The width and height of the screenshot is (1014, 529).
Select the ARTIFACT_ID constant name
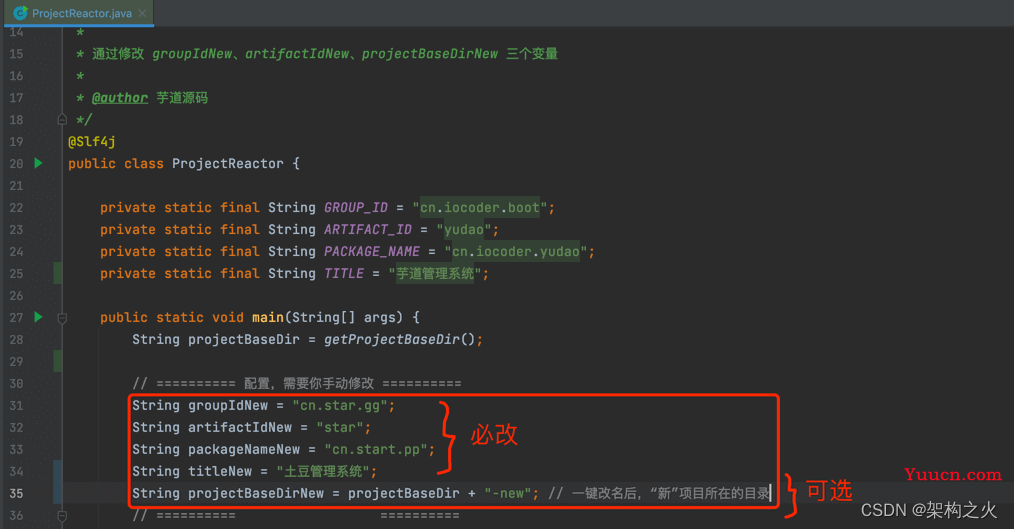point(368,230)
